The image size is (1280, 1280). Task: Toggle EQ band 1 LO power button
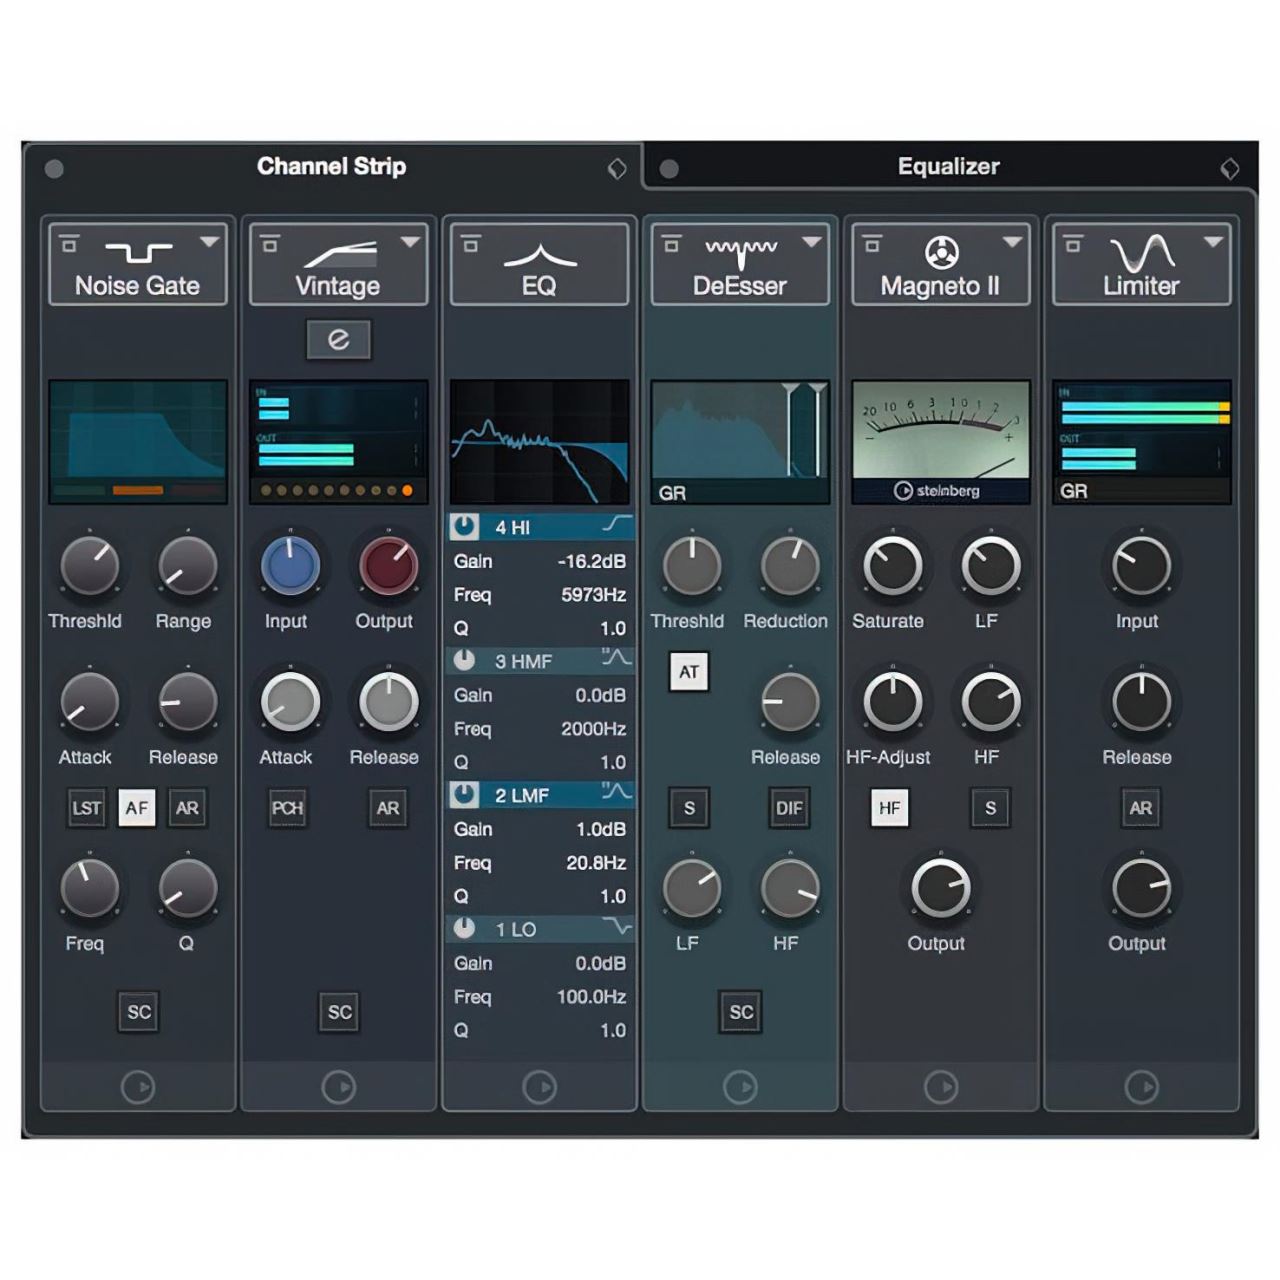point(465,928)
